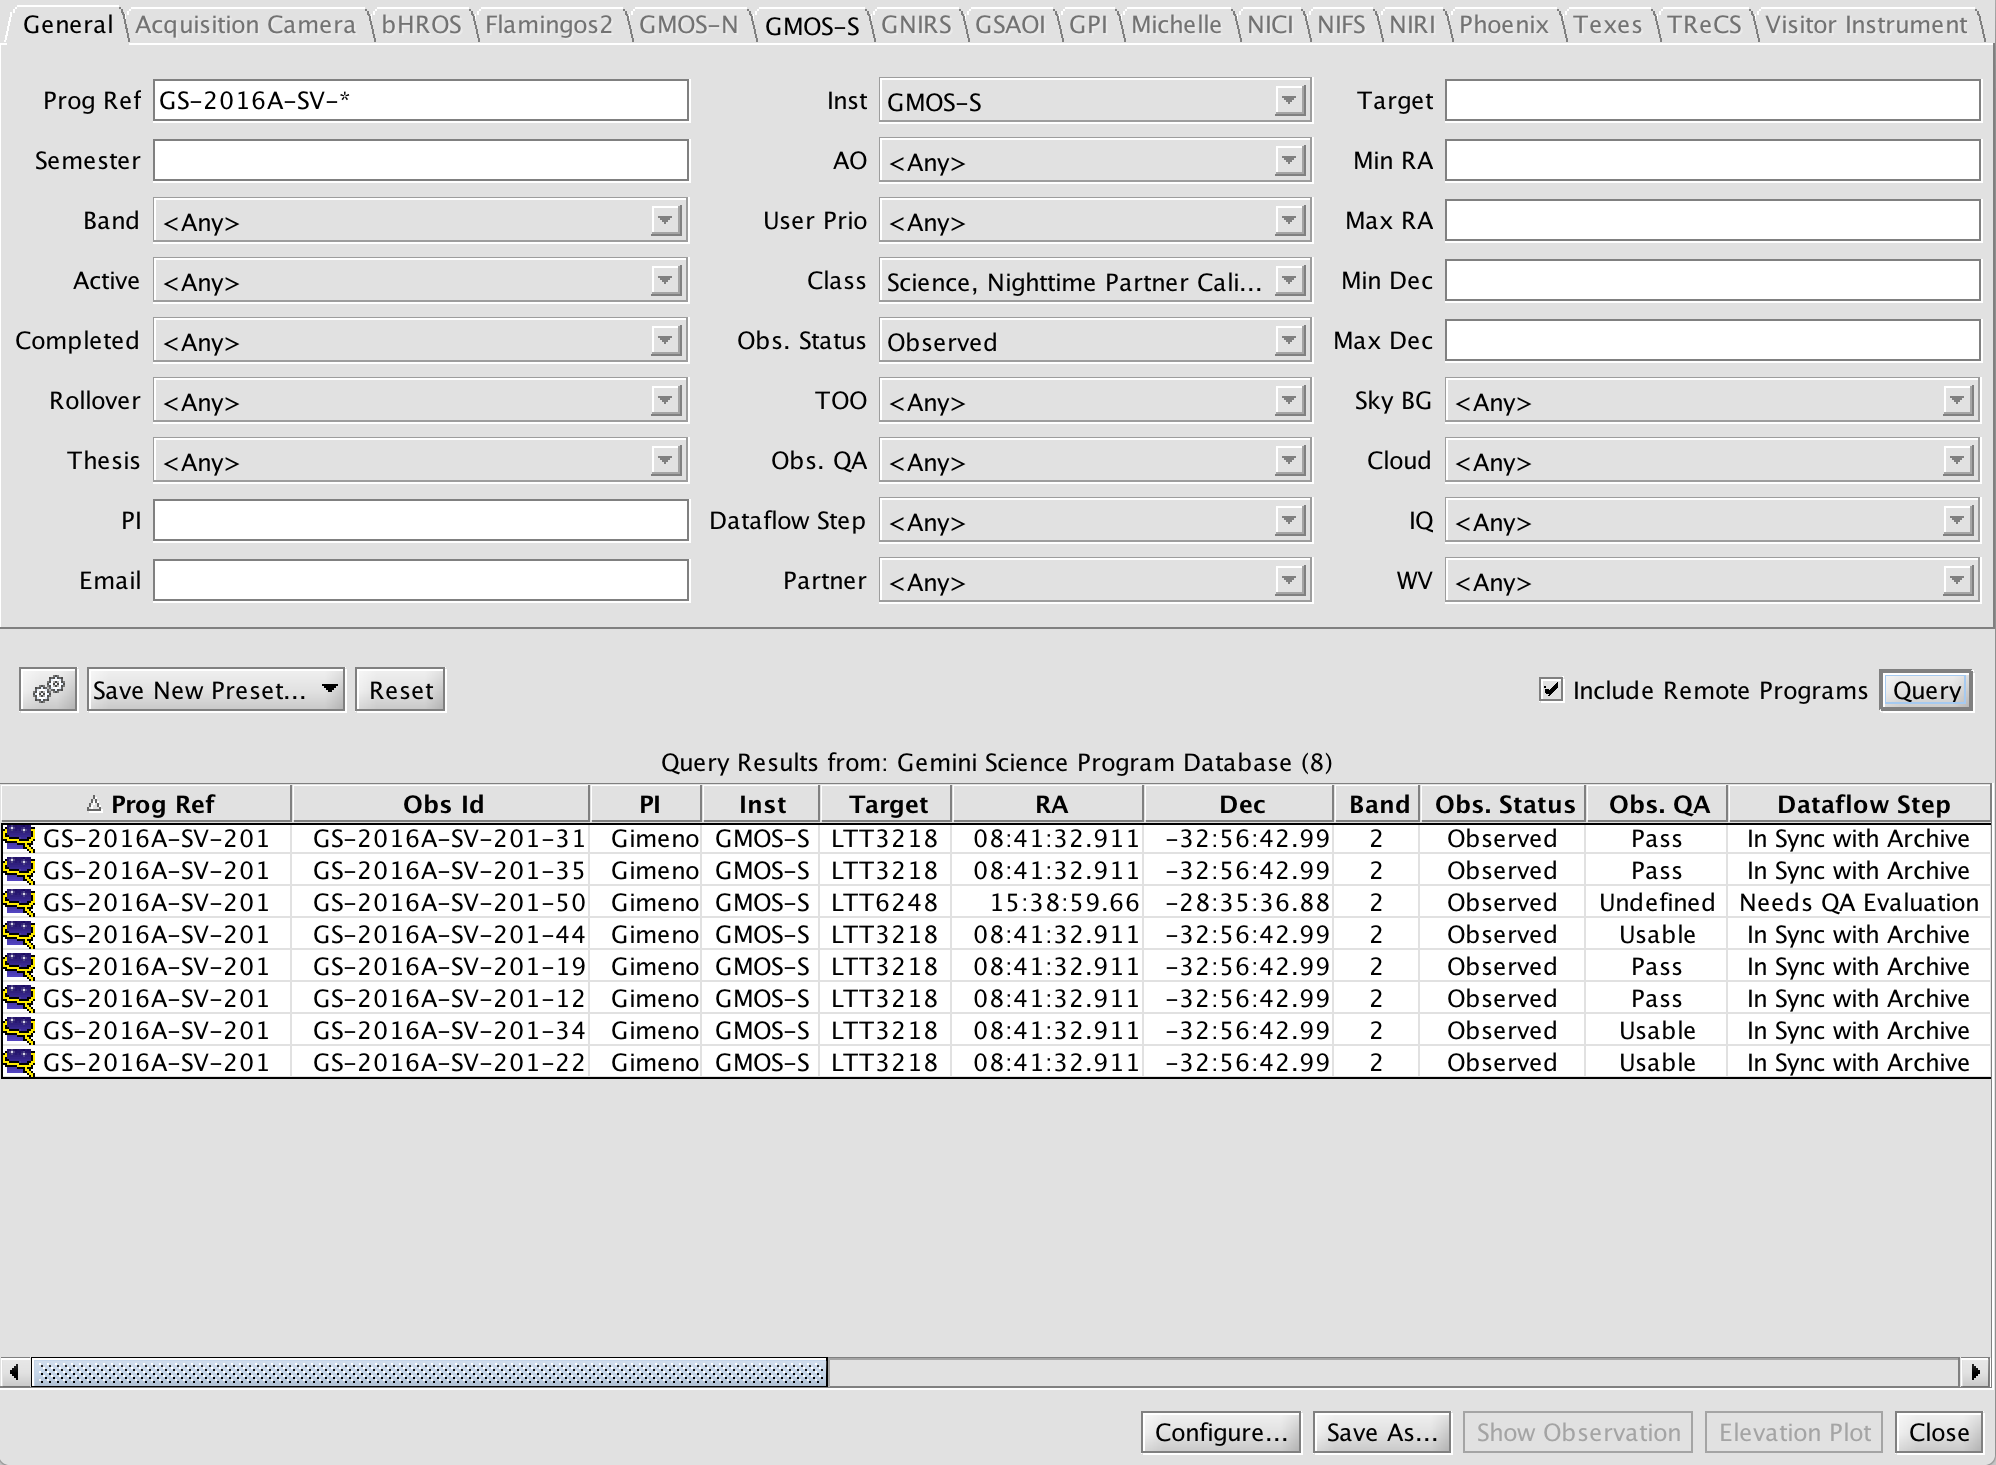Click the Needs QA Evaluation cell
The image size is (1996, 1465).
tap(1859, 902)
